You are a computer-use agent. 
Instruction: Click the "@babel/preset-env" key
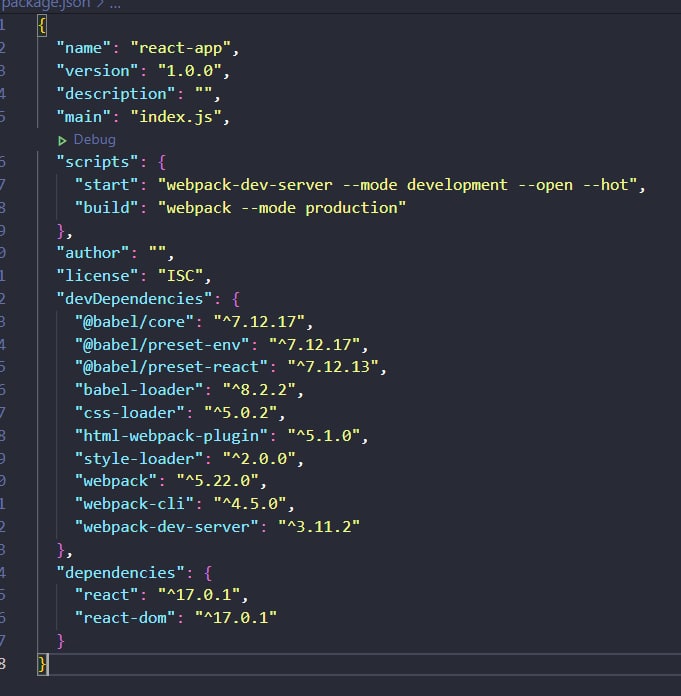pos(162,344)
